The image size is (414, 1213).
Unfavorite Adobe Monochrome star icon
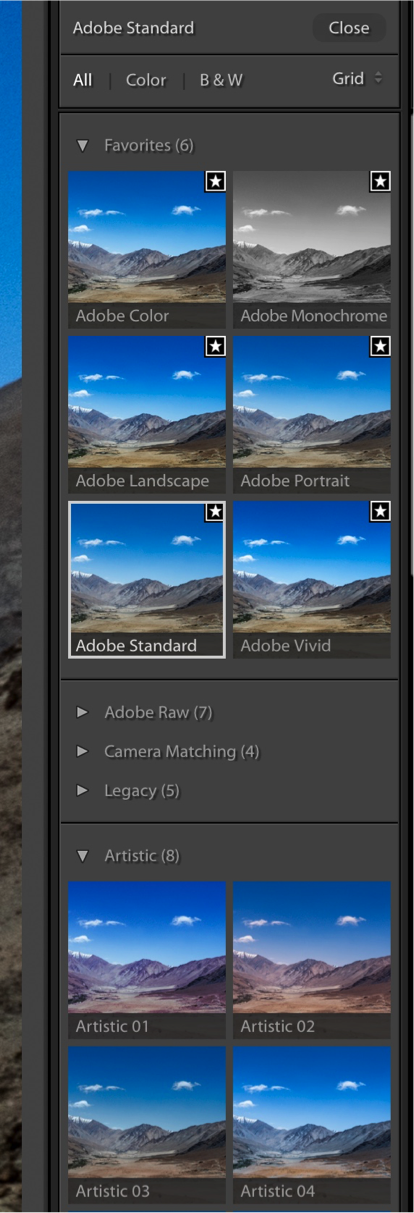point(380,181)
